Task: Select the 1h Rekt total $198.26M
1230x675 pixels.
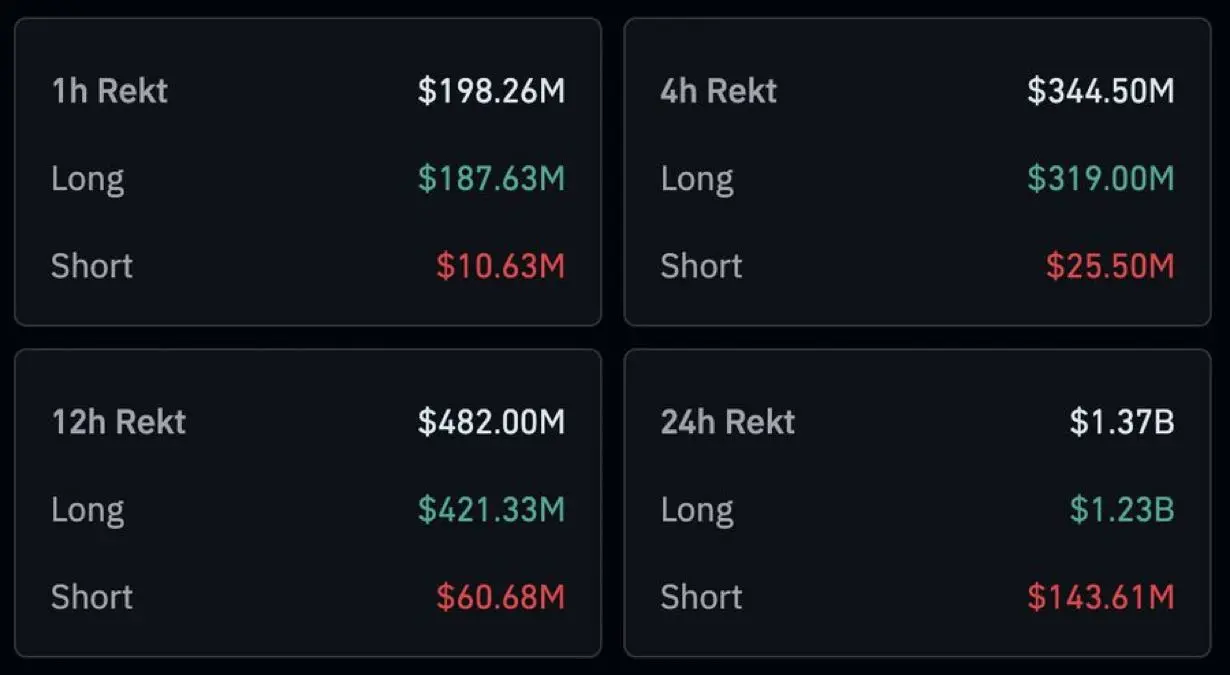Action: pos(491,91)
